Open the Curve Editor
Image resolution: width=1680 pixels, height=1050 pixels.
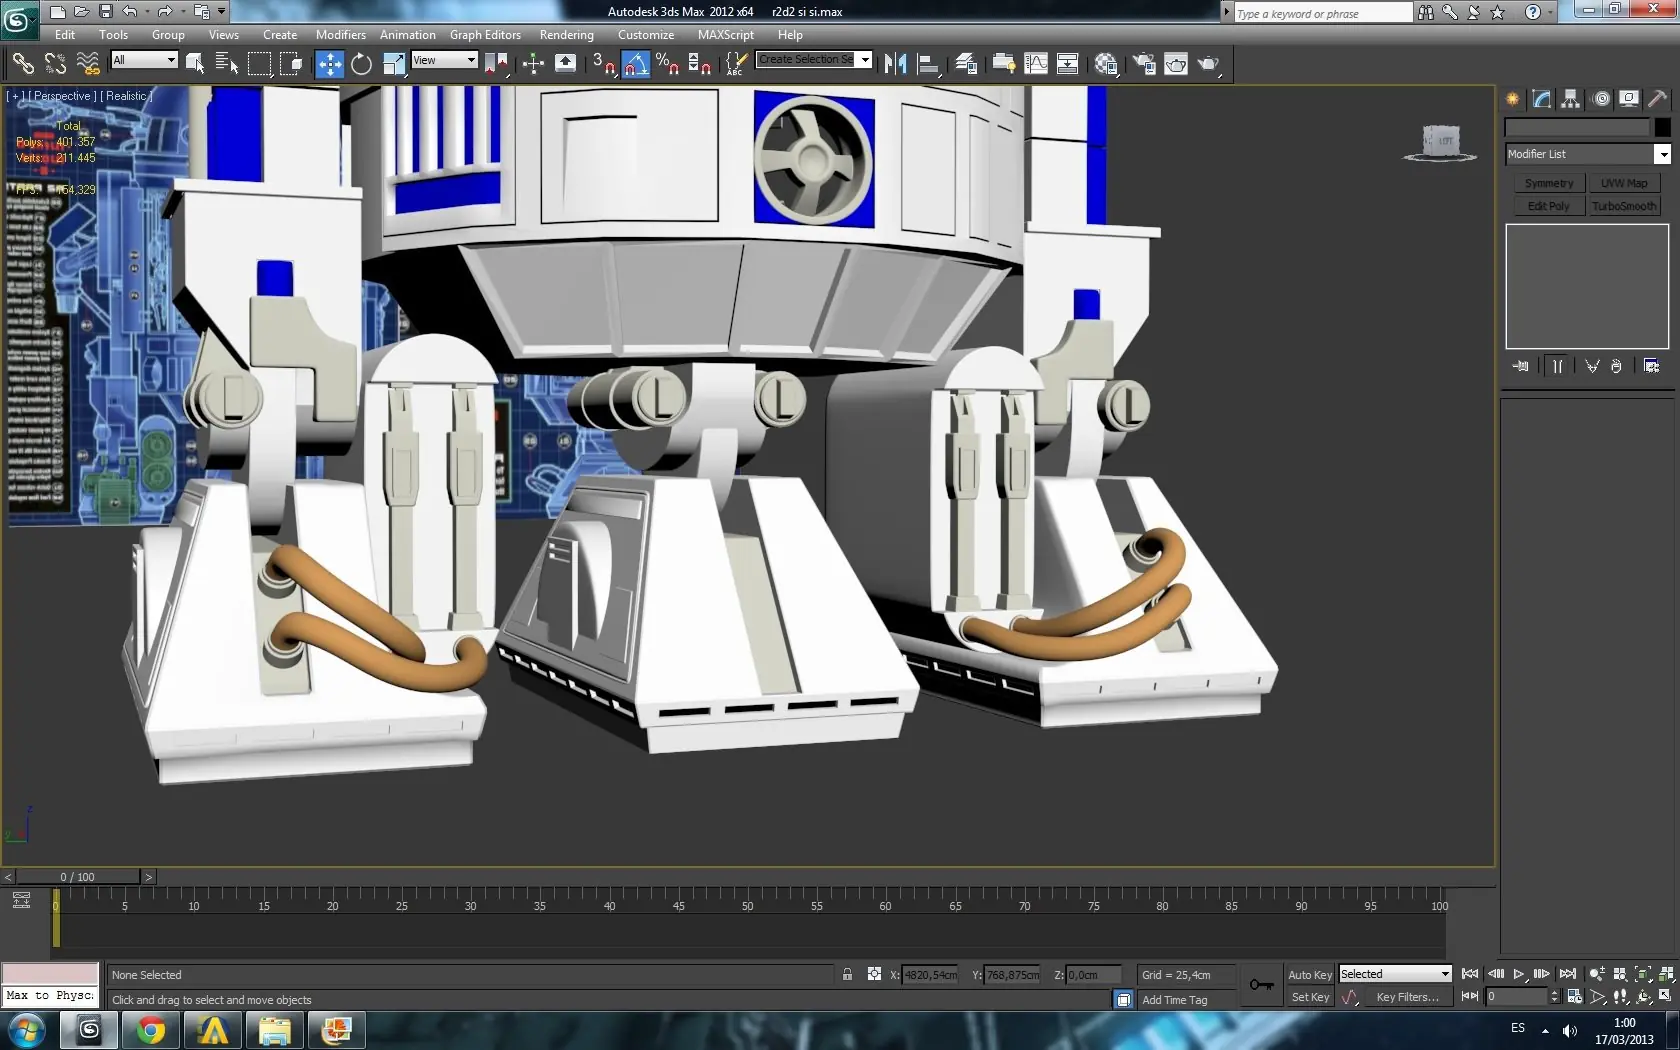pyautogui.click(x=1036, y=64)
